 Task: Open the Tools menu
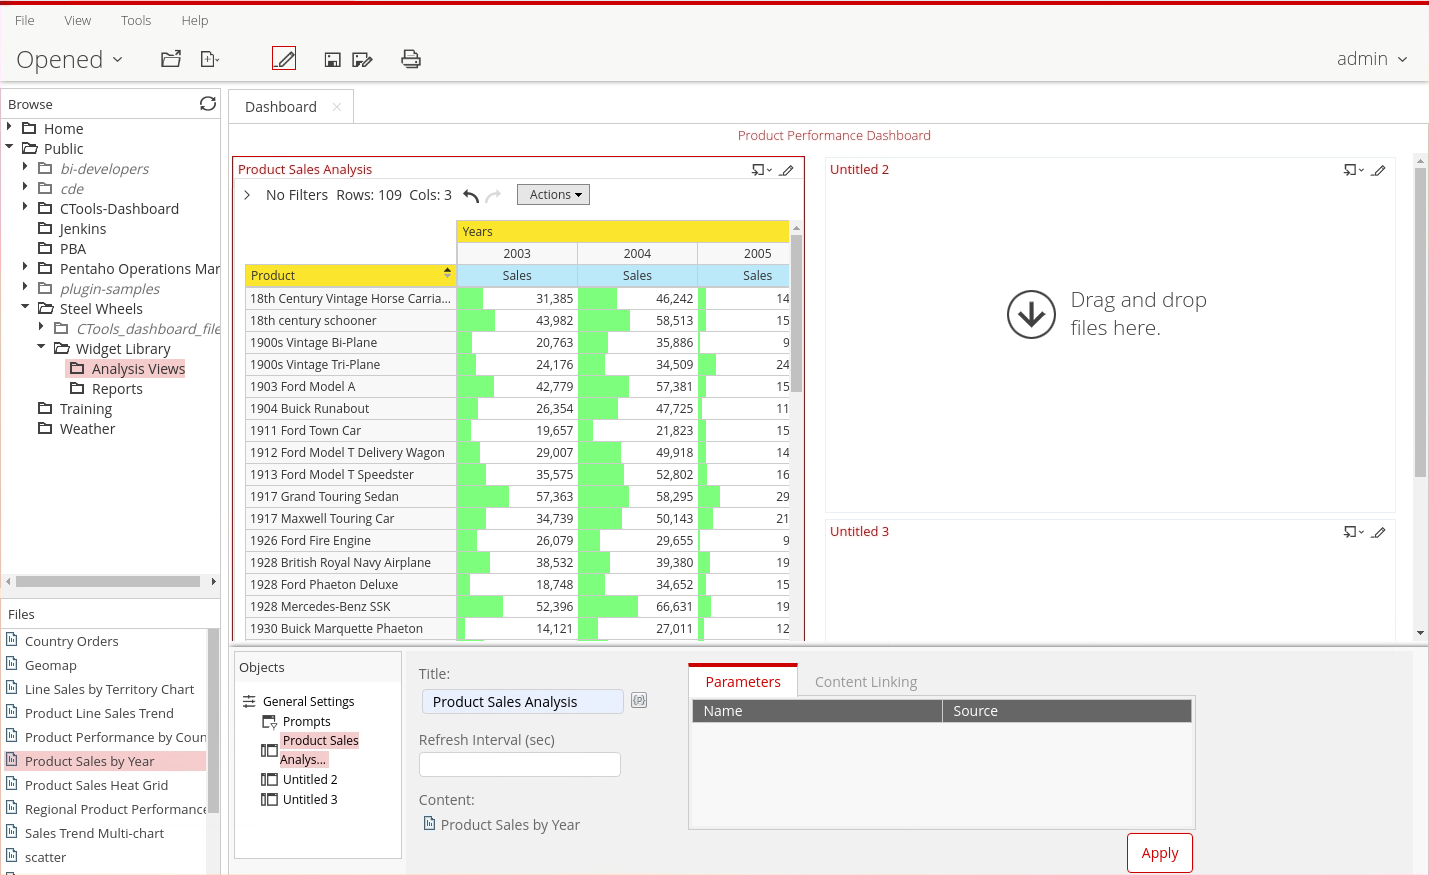point(136,20)
